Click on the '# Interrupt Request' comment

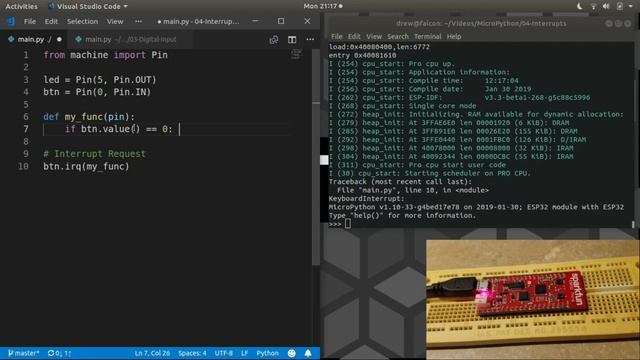94,154
